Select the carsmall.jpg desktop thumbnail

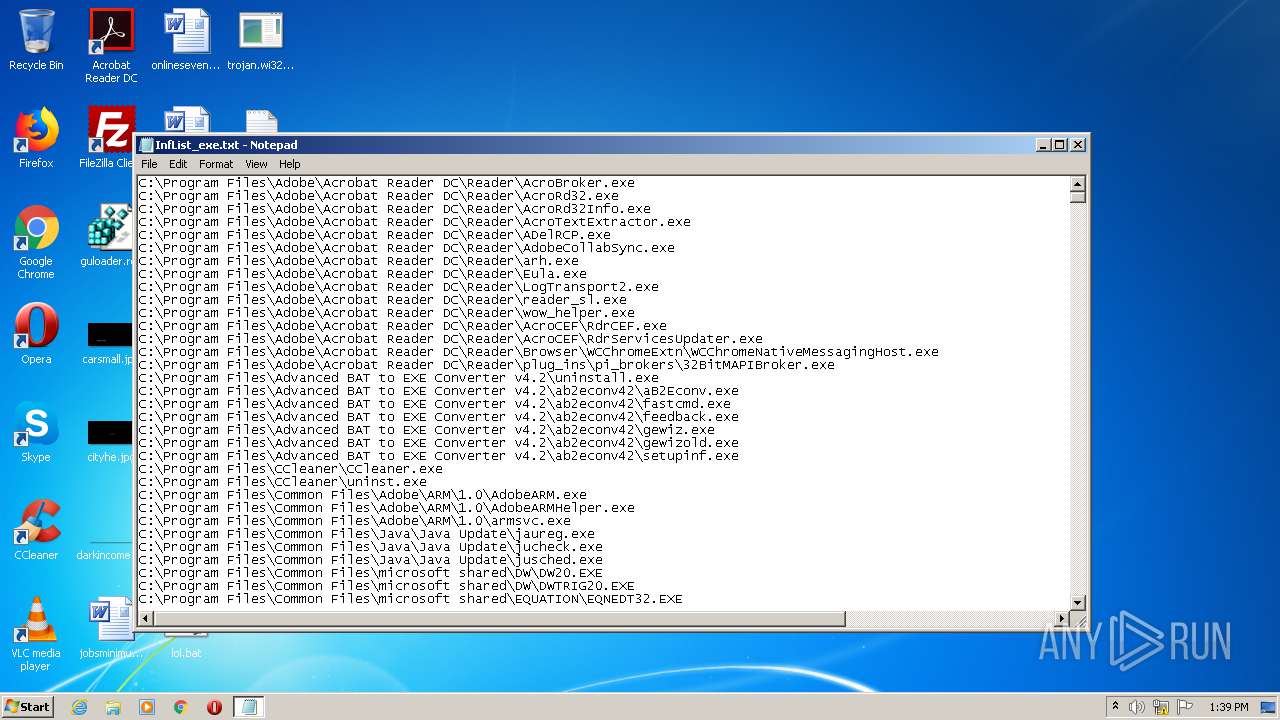110,342
